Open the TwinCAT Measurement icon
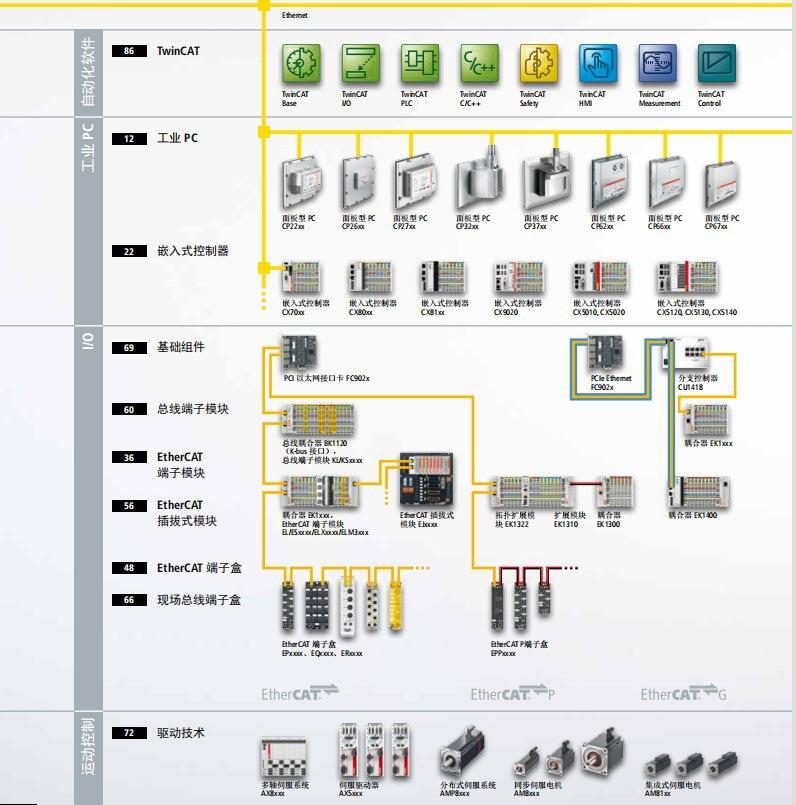The image size is (796, 805). 657,63
